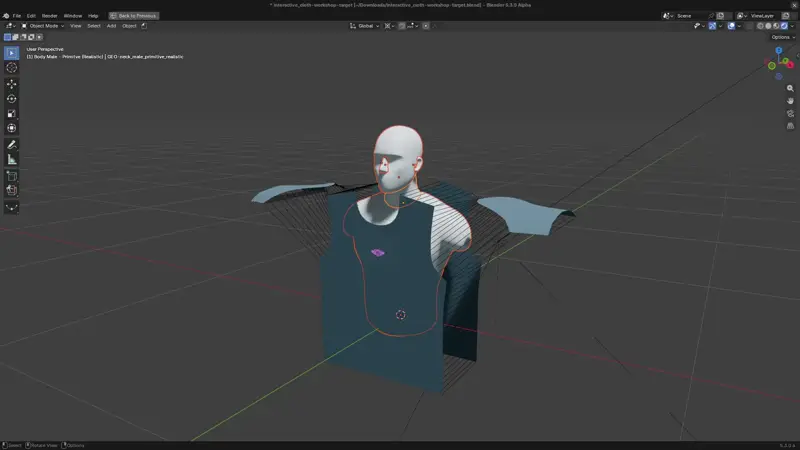
Task: Open object visibility and selectability dropdown
Action: 699,26
